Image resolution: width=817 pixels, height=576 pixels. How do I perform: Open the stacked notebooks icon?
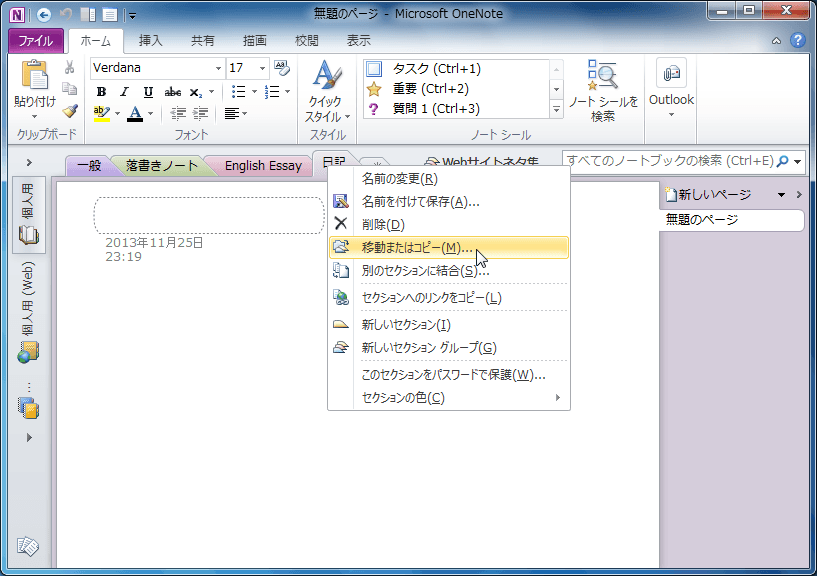coord(29,408)
